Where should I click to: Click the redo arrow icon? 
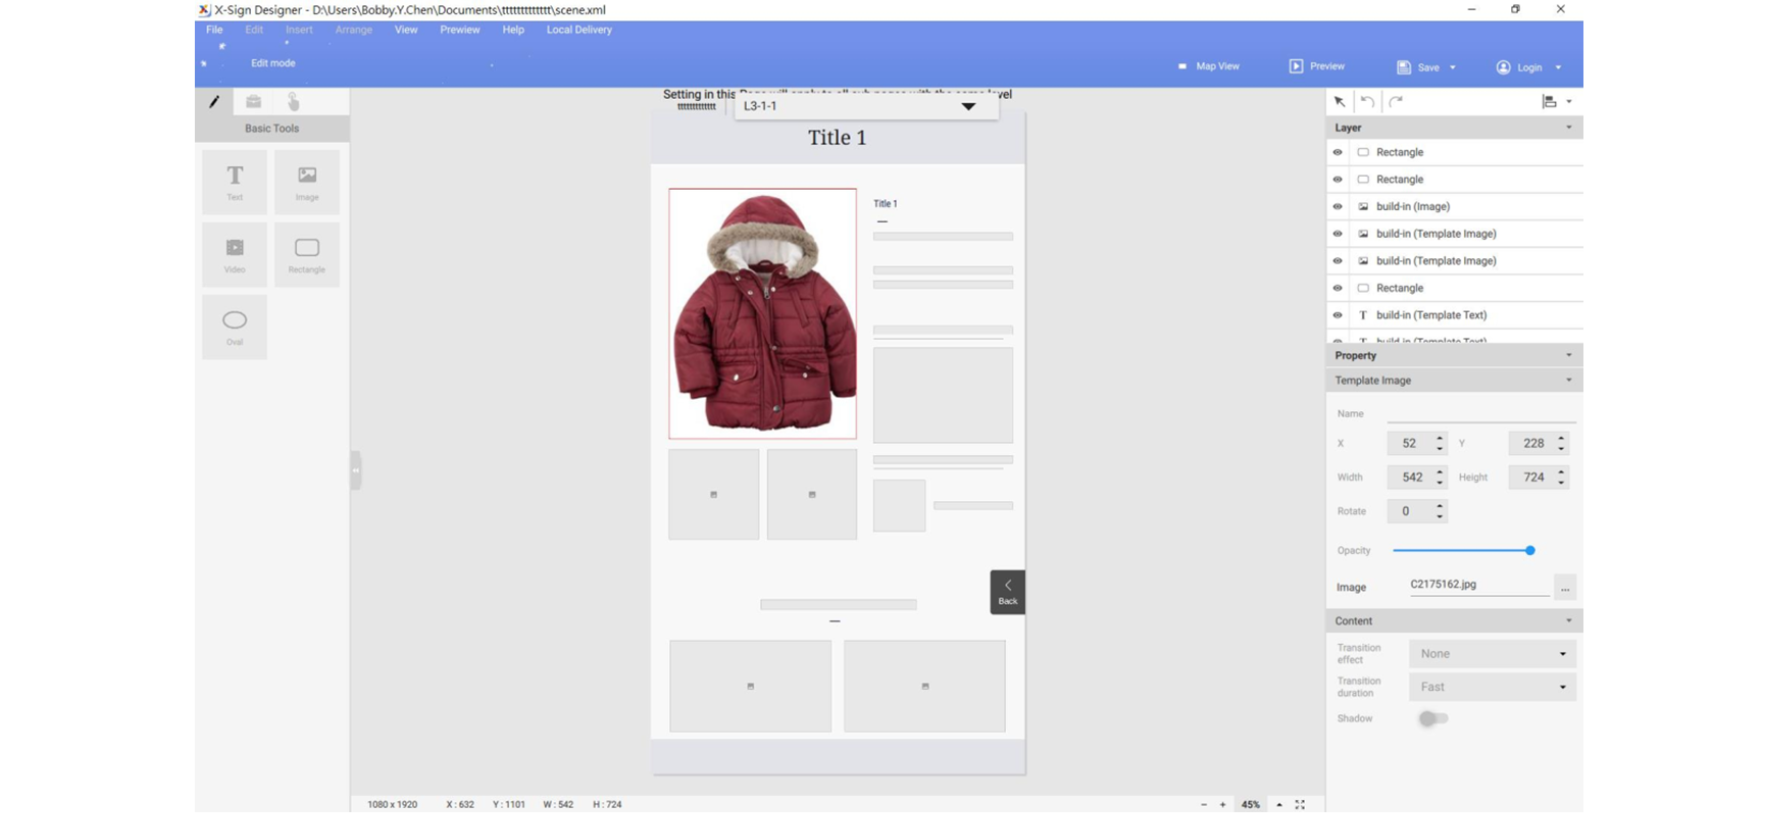tap(1396, 101)
